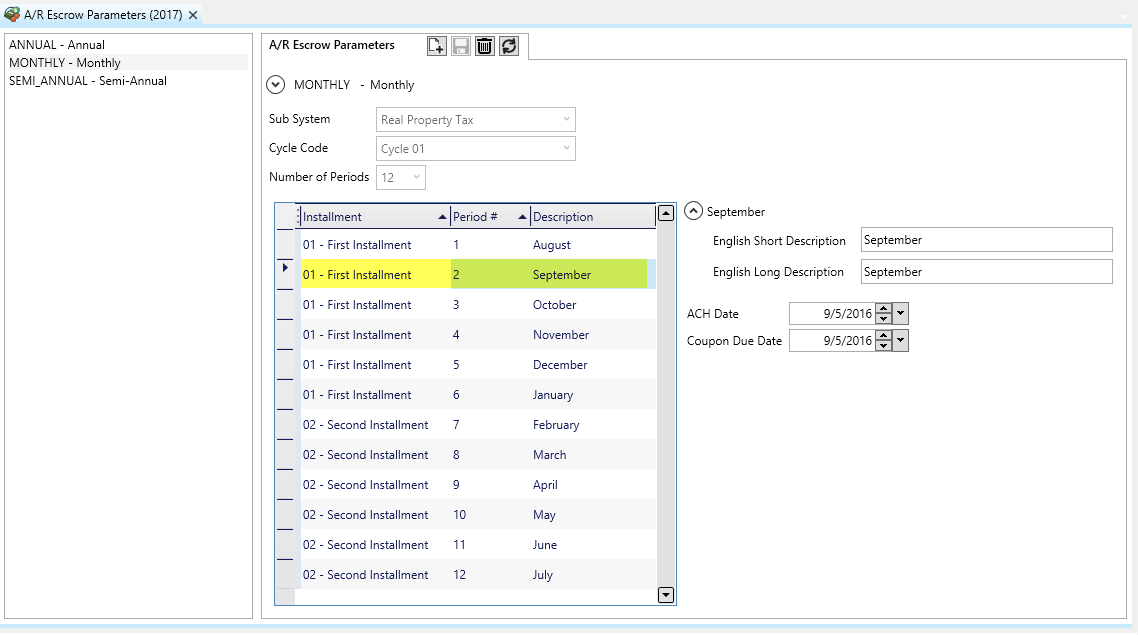The height and width of the screenshot is (635, 1138).
Task: Collapse the MONTHLY - Monthly section
Action: point(276,85)
